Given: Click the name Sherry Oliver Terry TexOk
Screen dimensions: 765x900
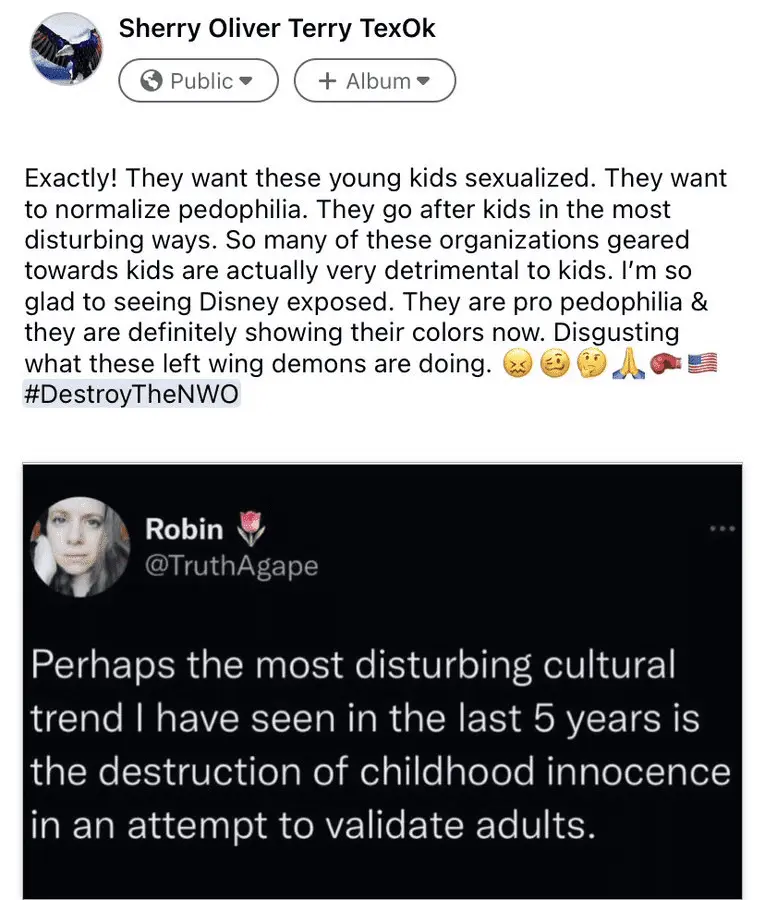Looking at the screenshot, I should [277, 29].
